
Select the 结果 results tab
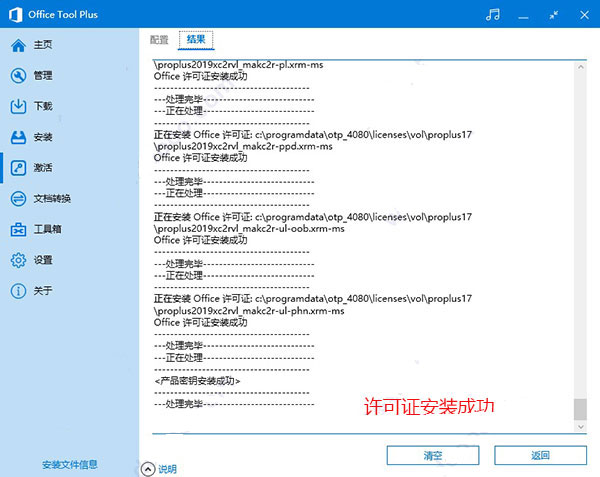(196, 39)
